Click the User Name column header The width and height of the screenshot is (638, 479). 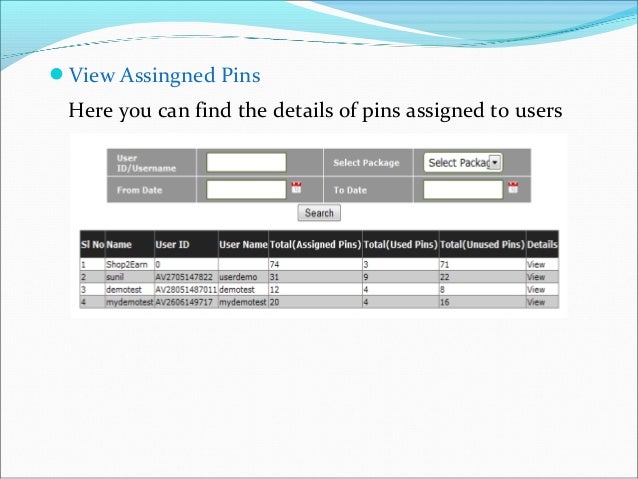[243, 244]
